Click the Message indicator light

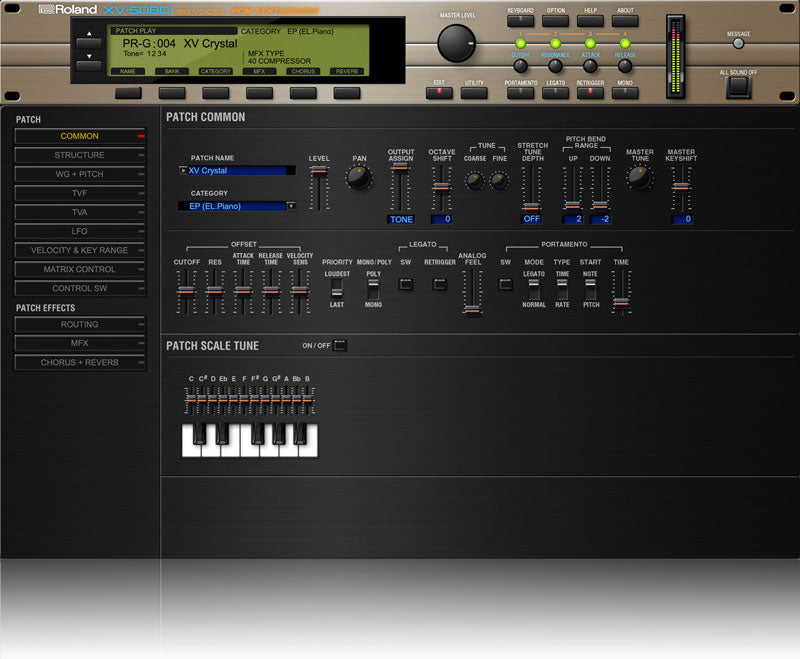(738, 43)
